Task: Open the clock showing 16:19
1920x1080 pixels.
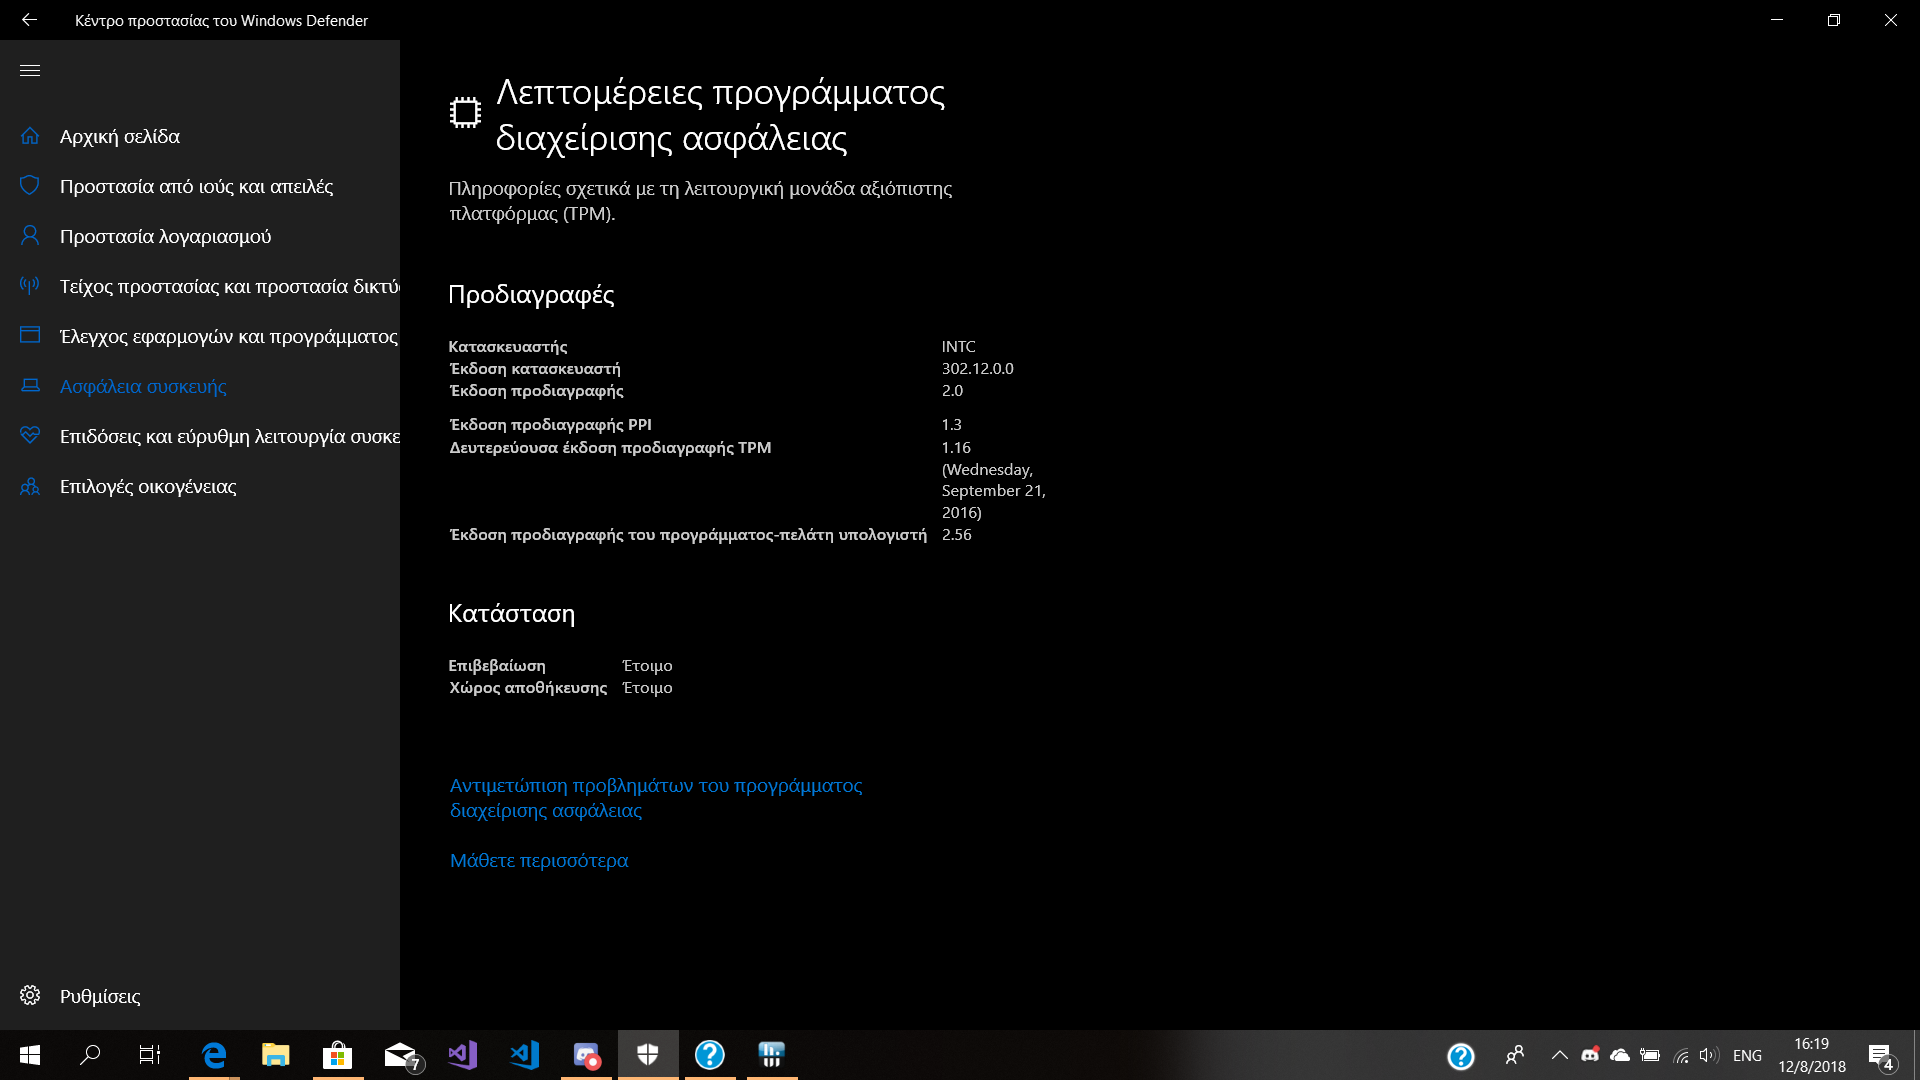Action: tap(1812, 1055)
